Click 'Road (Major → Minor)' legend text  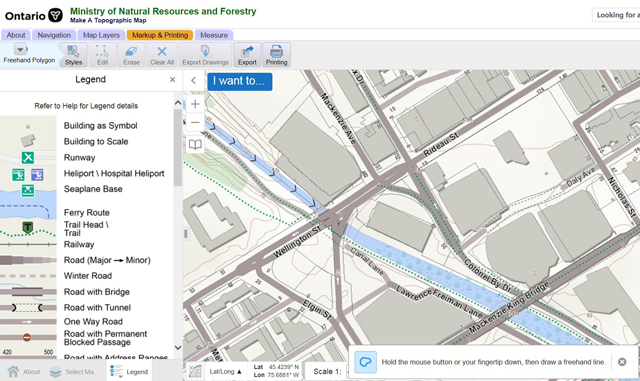(x=107, y=260)
